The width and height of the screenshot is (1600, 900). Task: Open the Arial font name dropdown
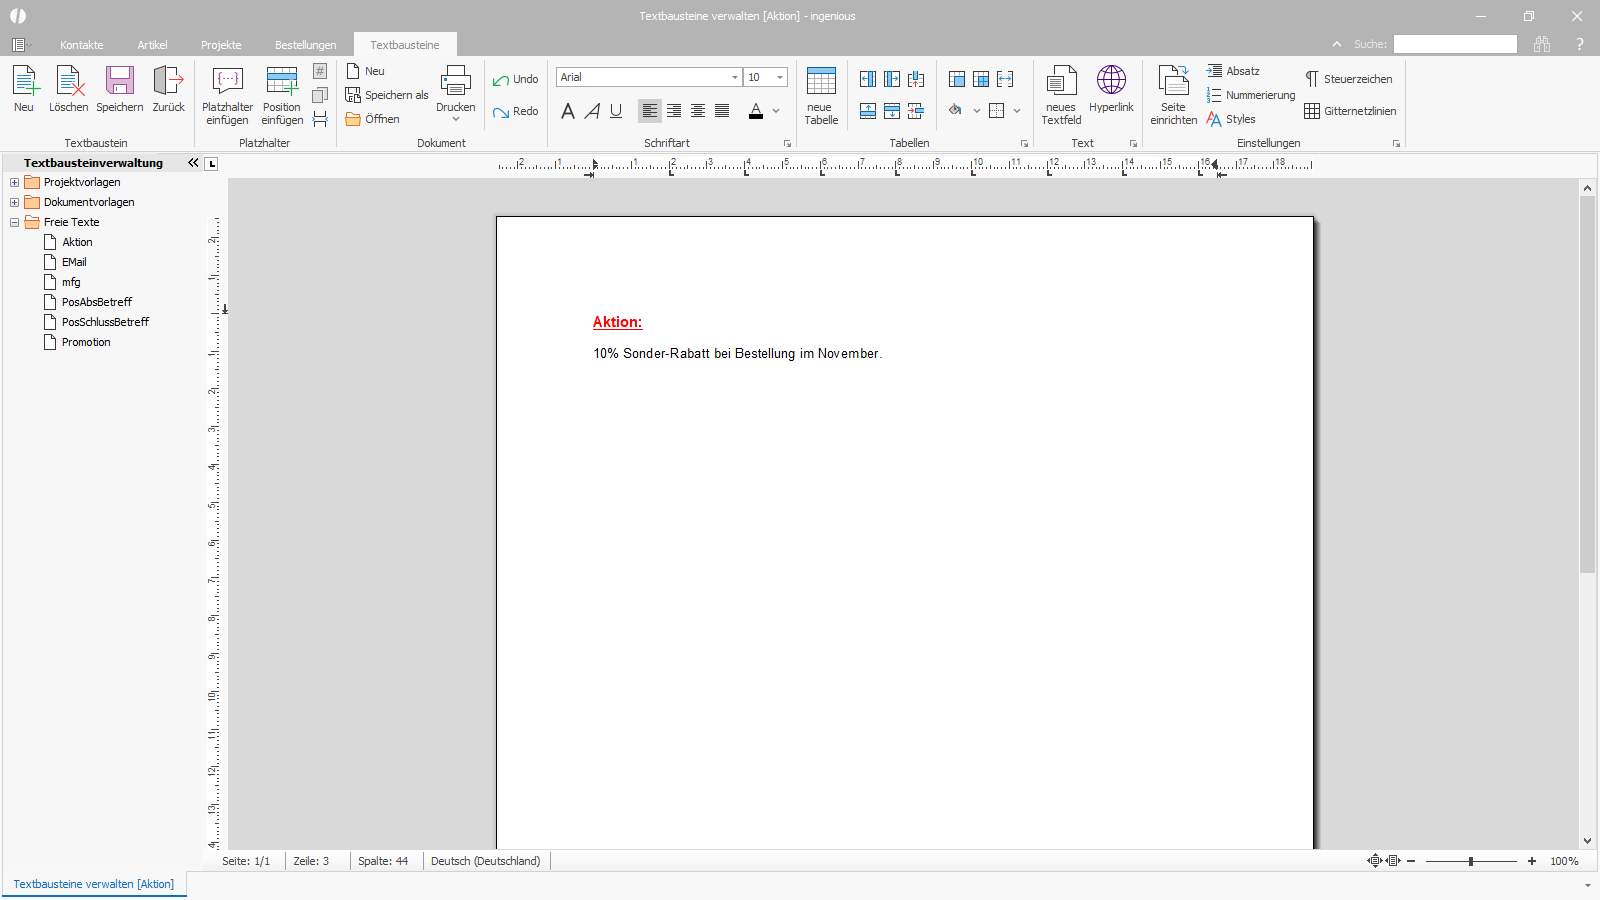(x=735, y=77)
